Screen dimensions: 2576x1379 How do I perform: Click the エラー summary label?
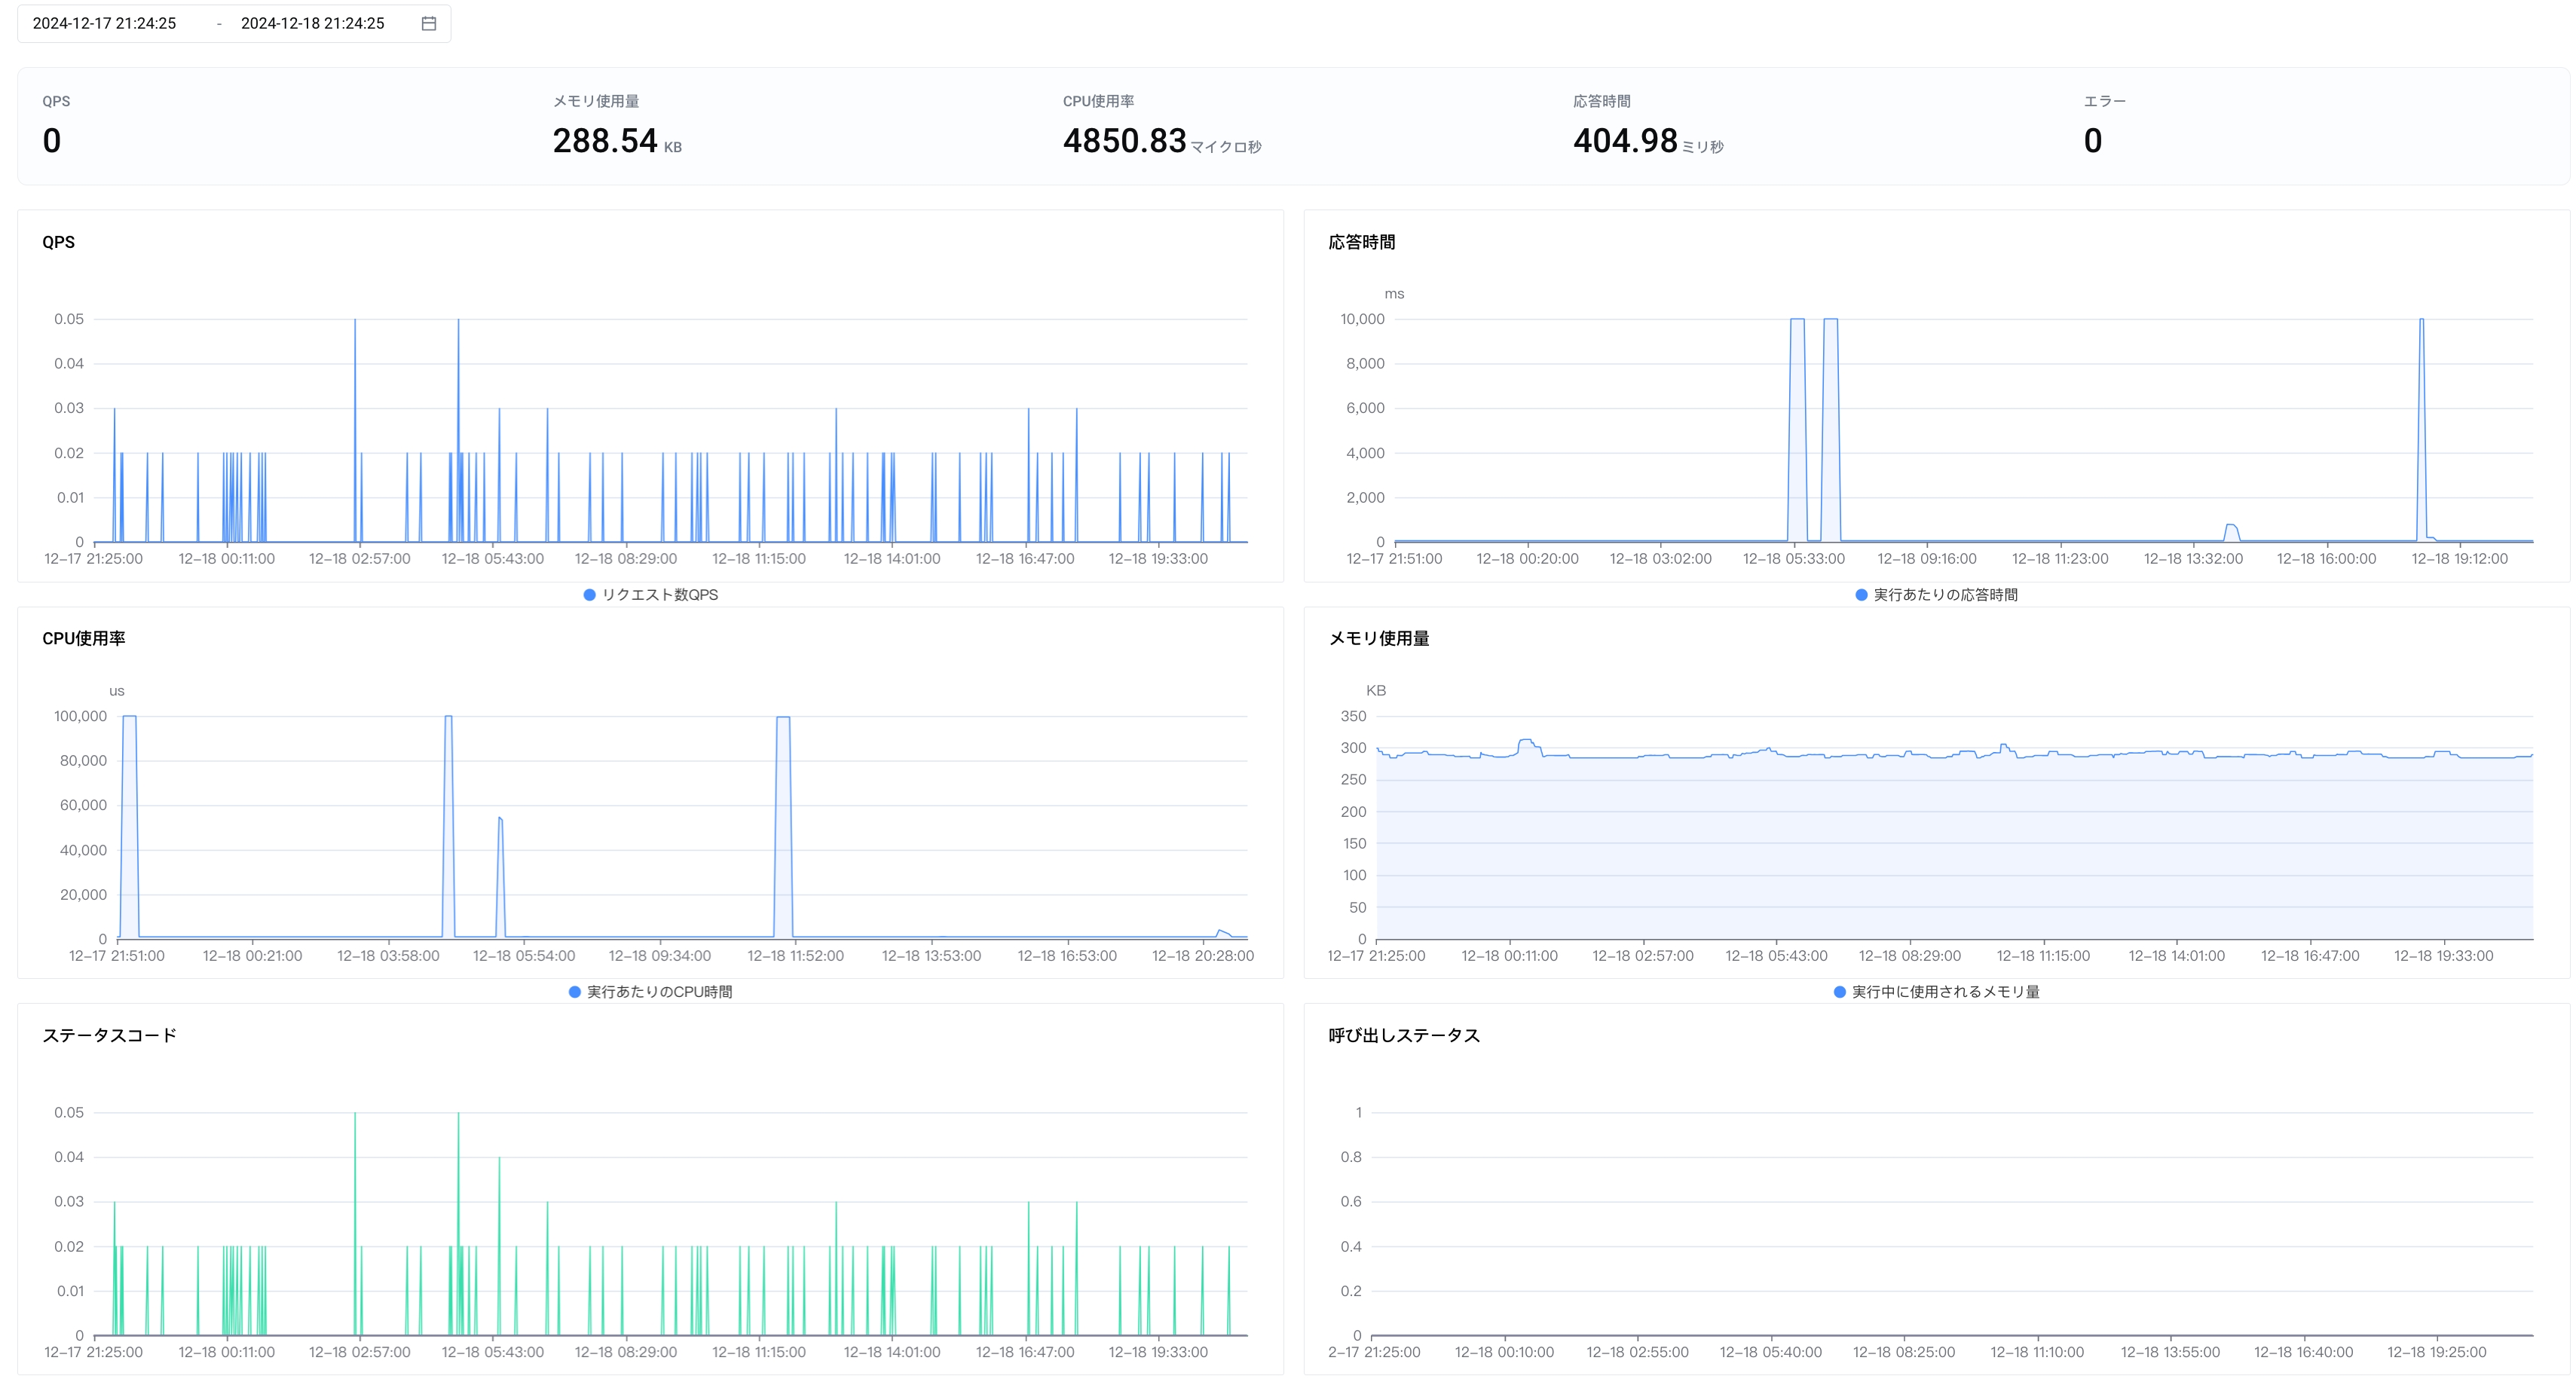(2105, 101)
